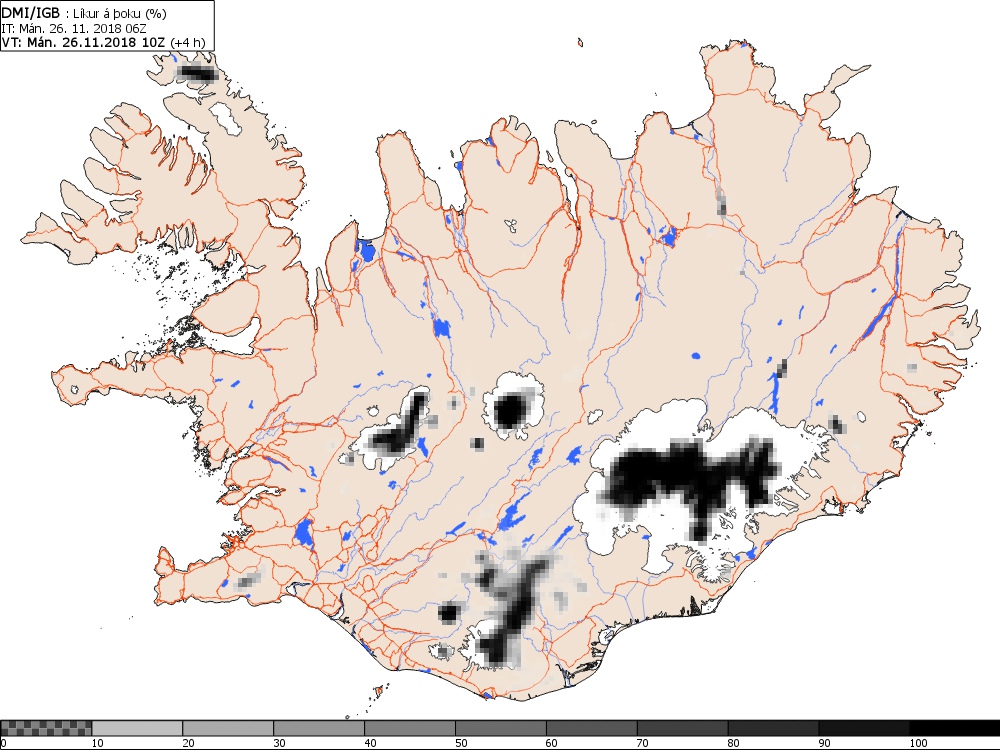The image size is (1000, 750).
Task: Click the round black fog blob on central glacier
Action: click(x=510, y=411)
